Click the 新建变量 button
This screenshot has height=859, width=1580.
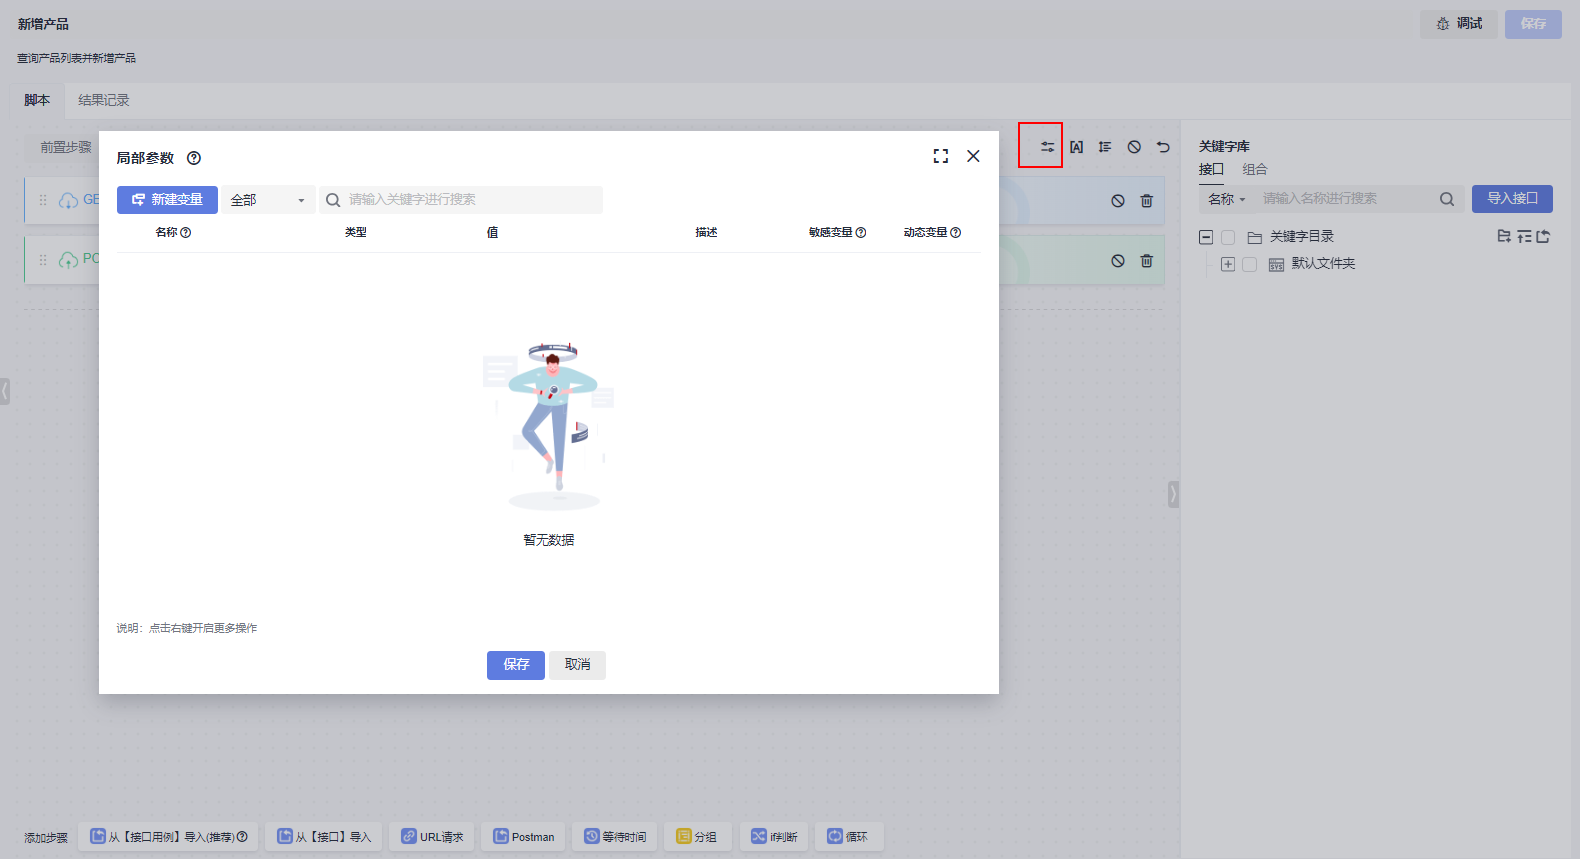(x=167, y=200)
